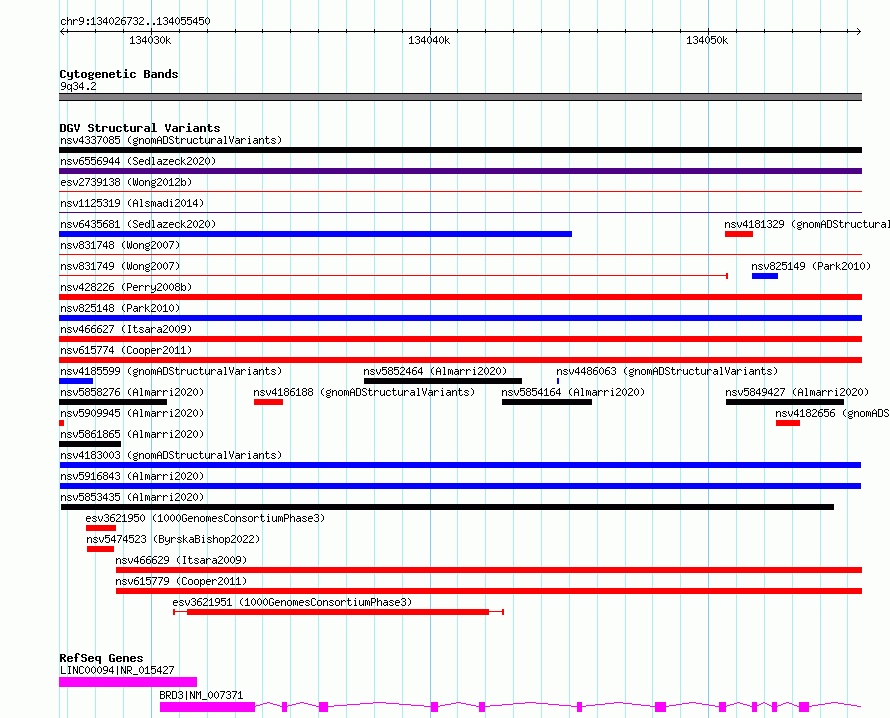
Task: Open esv3621951 (1000GenomesConsortiumPhase3) label
Action: [x=292, y=602]
